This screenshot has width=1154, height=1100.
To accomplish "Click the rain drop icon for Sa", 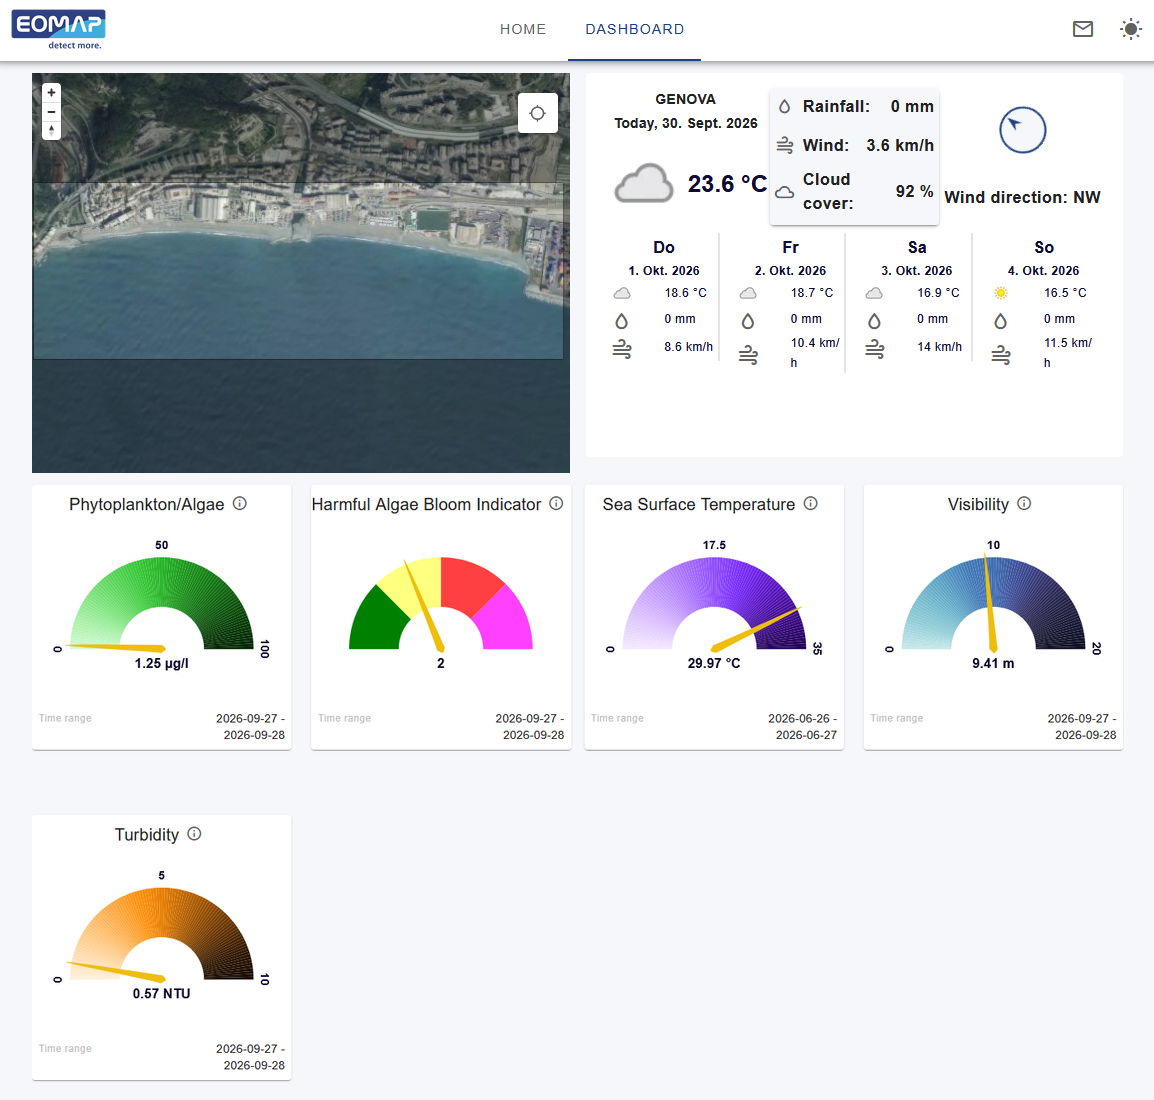I will point(874,321).
